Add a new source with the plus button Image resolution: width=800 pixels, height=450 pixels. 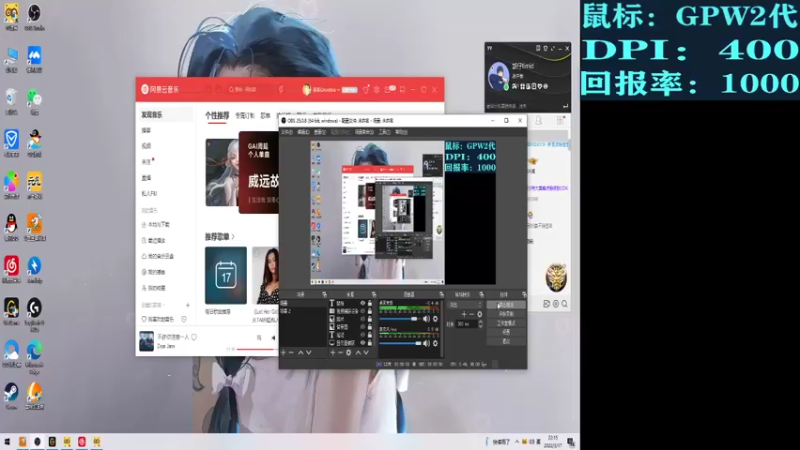pyautogui.click(x=333, y=353)
